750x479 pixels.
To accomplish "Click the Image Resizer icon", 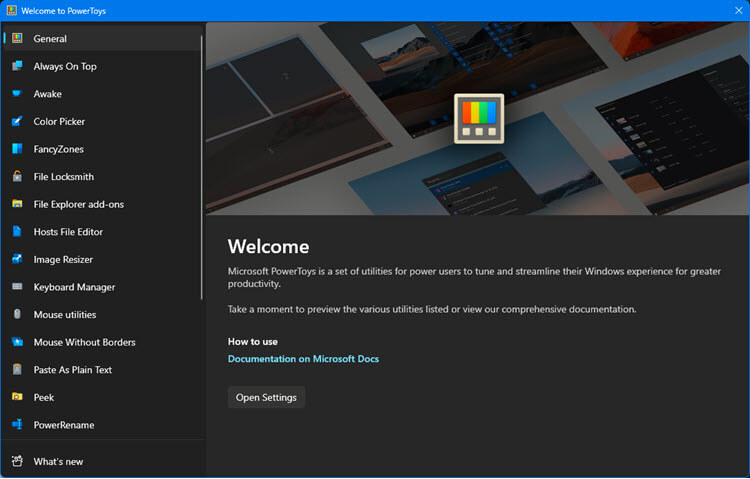I will (17, 259).
